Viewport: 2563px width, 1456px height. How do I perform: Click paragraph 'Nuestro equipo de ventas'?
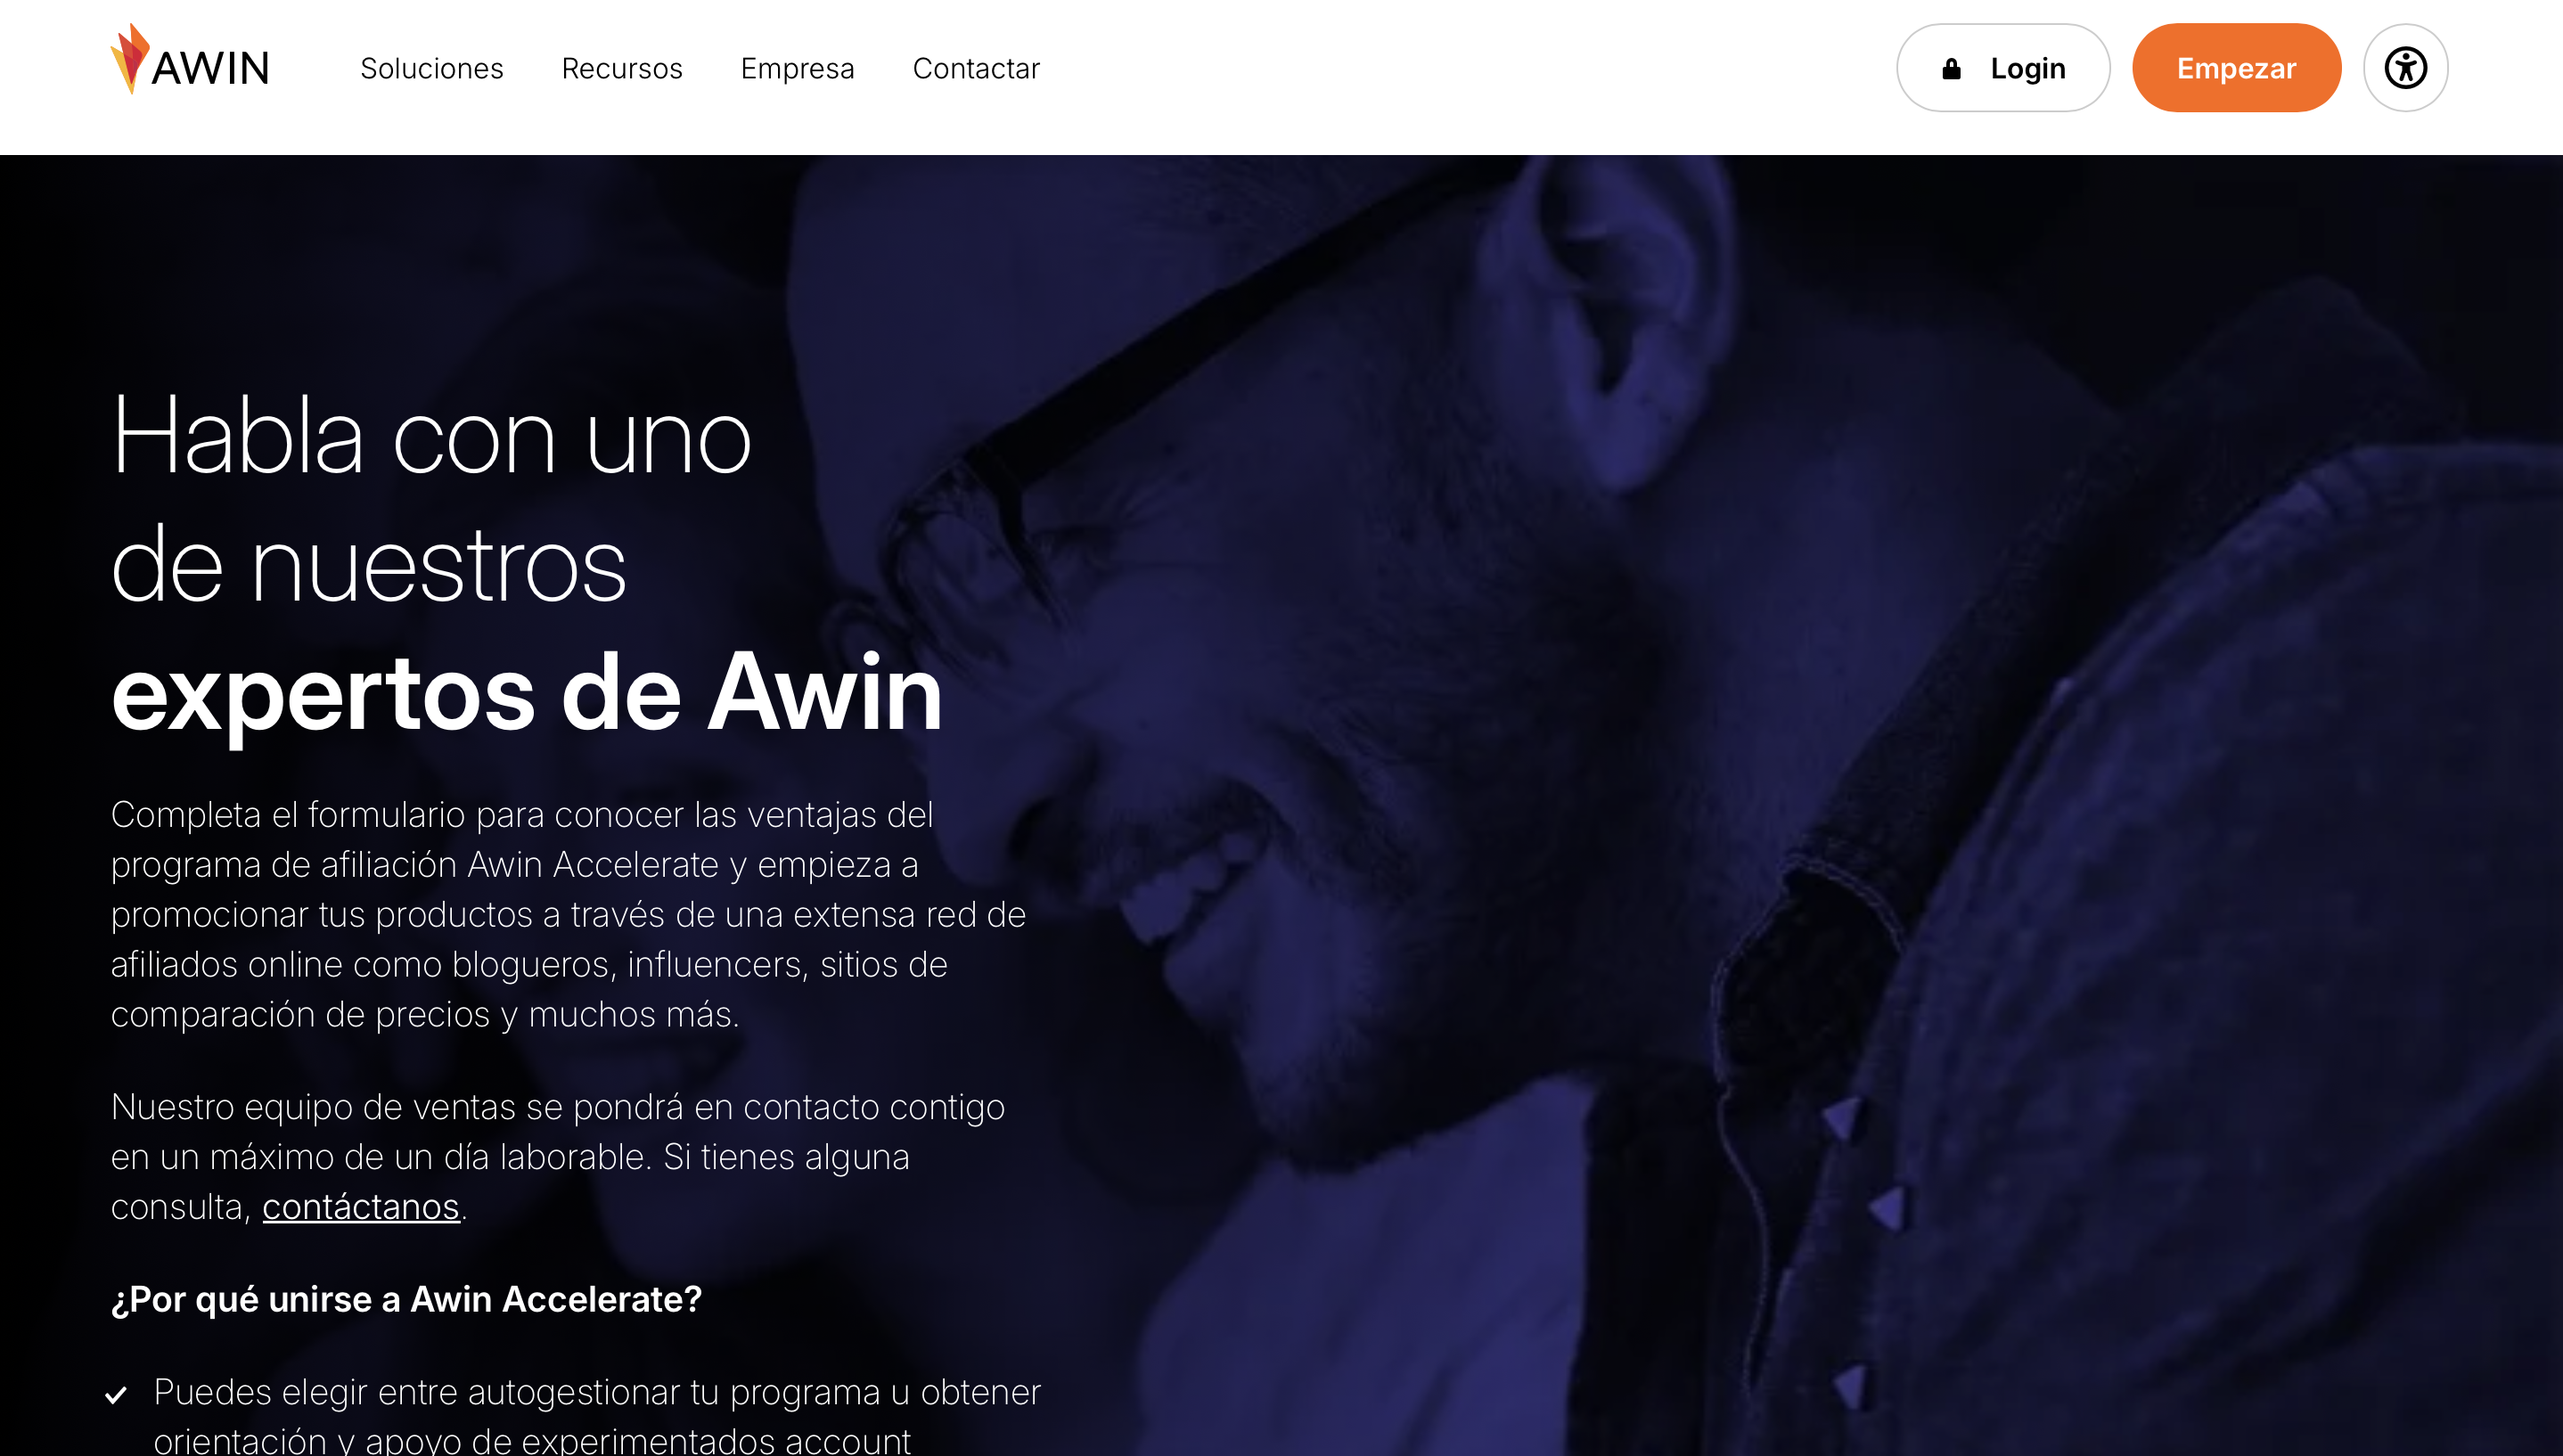click(558, 1157)
